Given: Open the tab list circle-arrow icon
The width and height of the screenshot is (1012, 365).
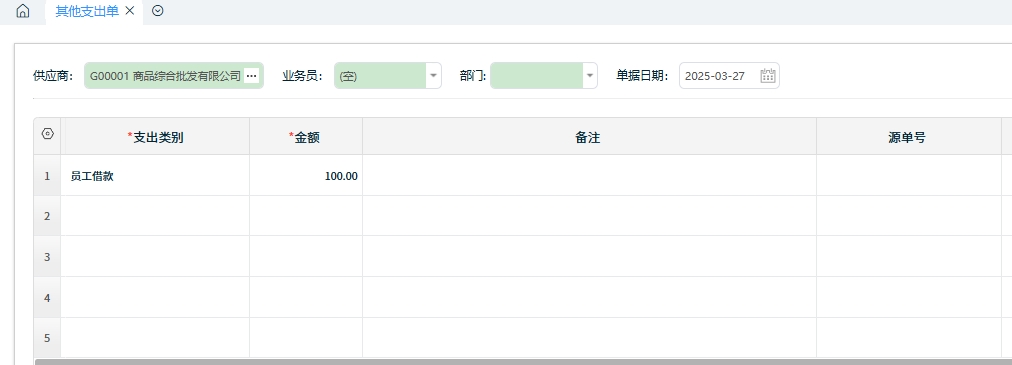Looking at the screenshot, I should [x=157, y=11].
